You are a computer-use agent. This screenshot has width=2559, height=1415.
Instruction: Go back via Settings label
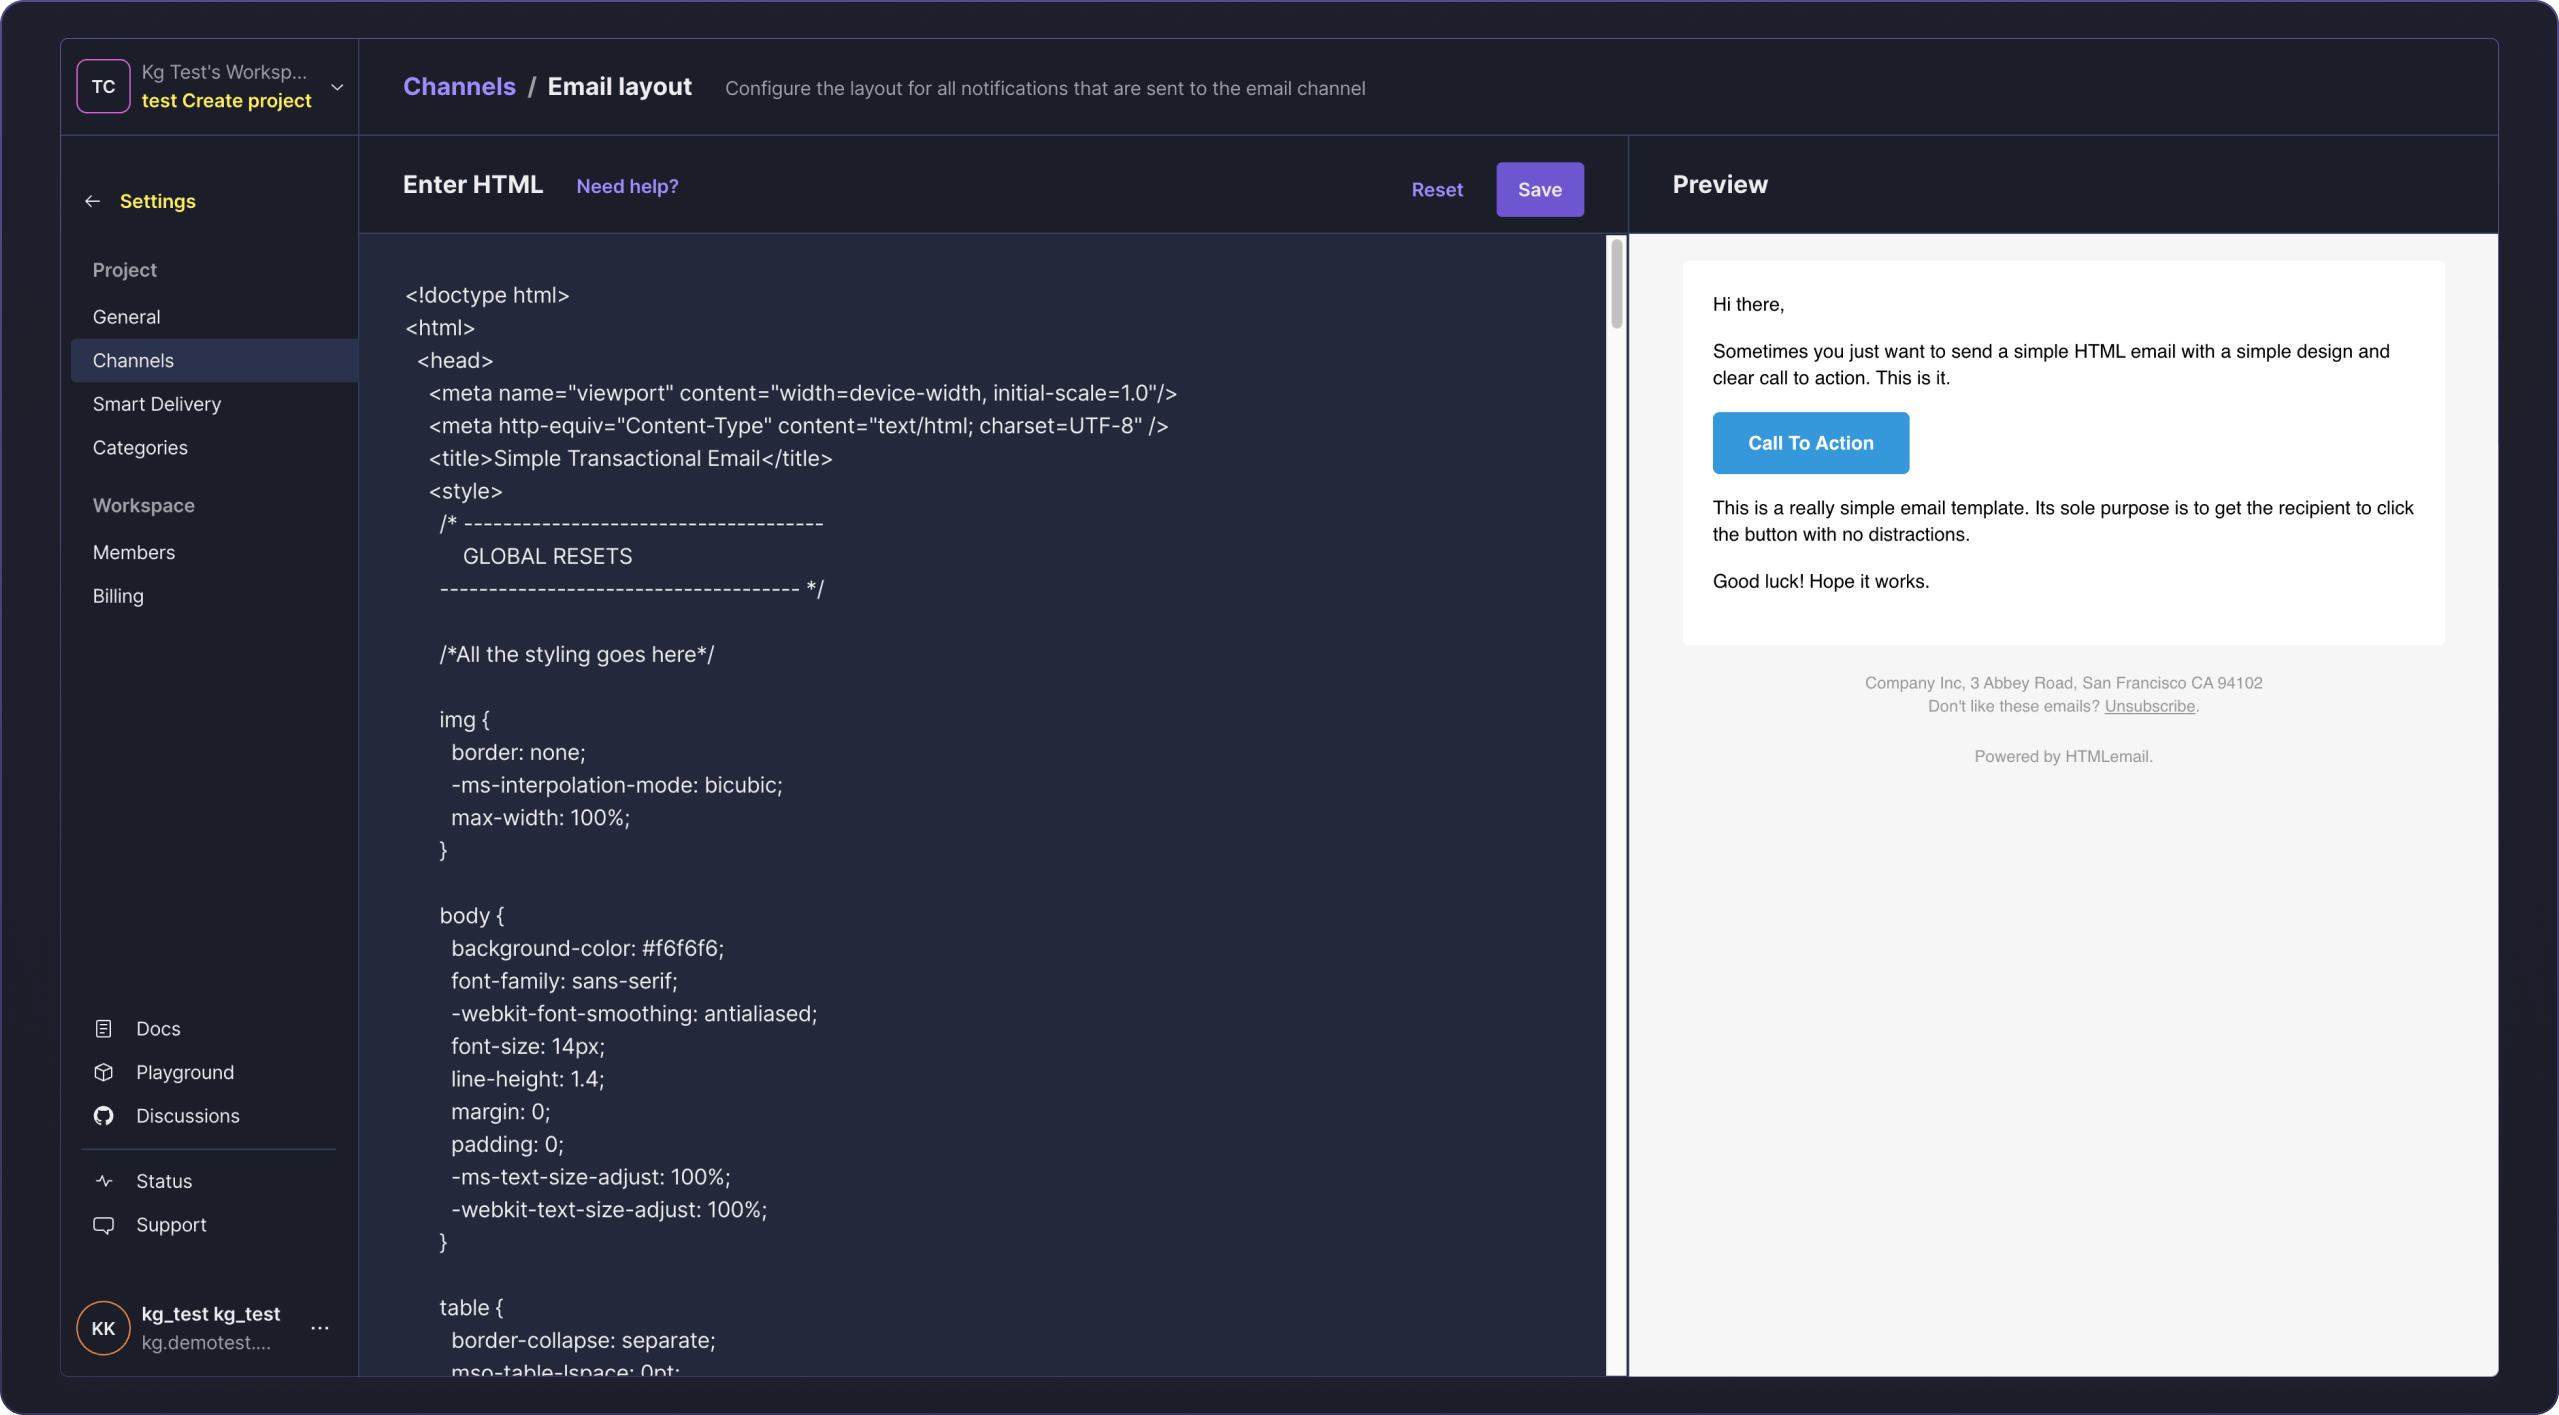click(x=158, y=201)
